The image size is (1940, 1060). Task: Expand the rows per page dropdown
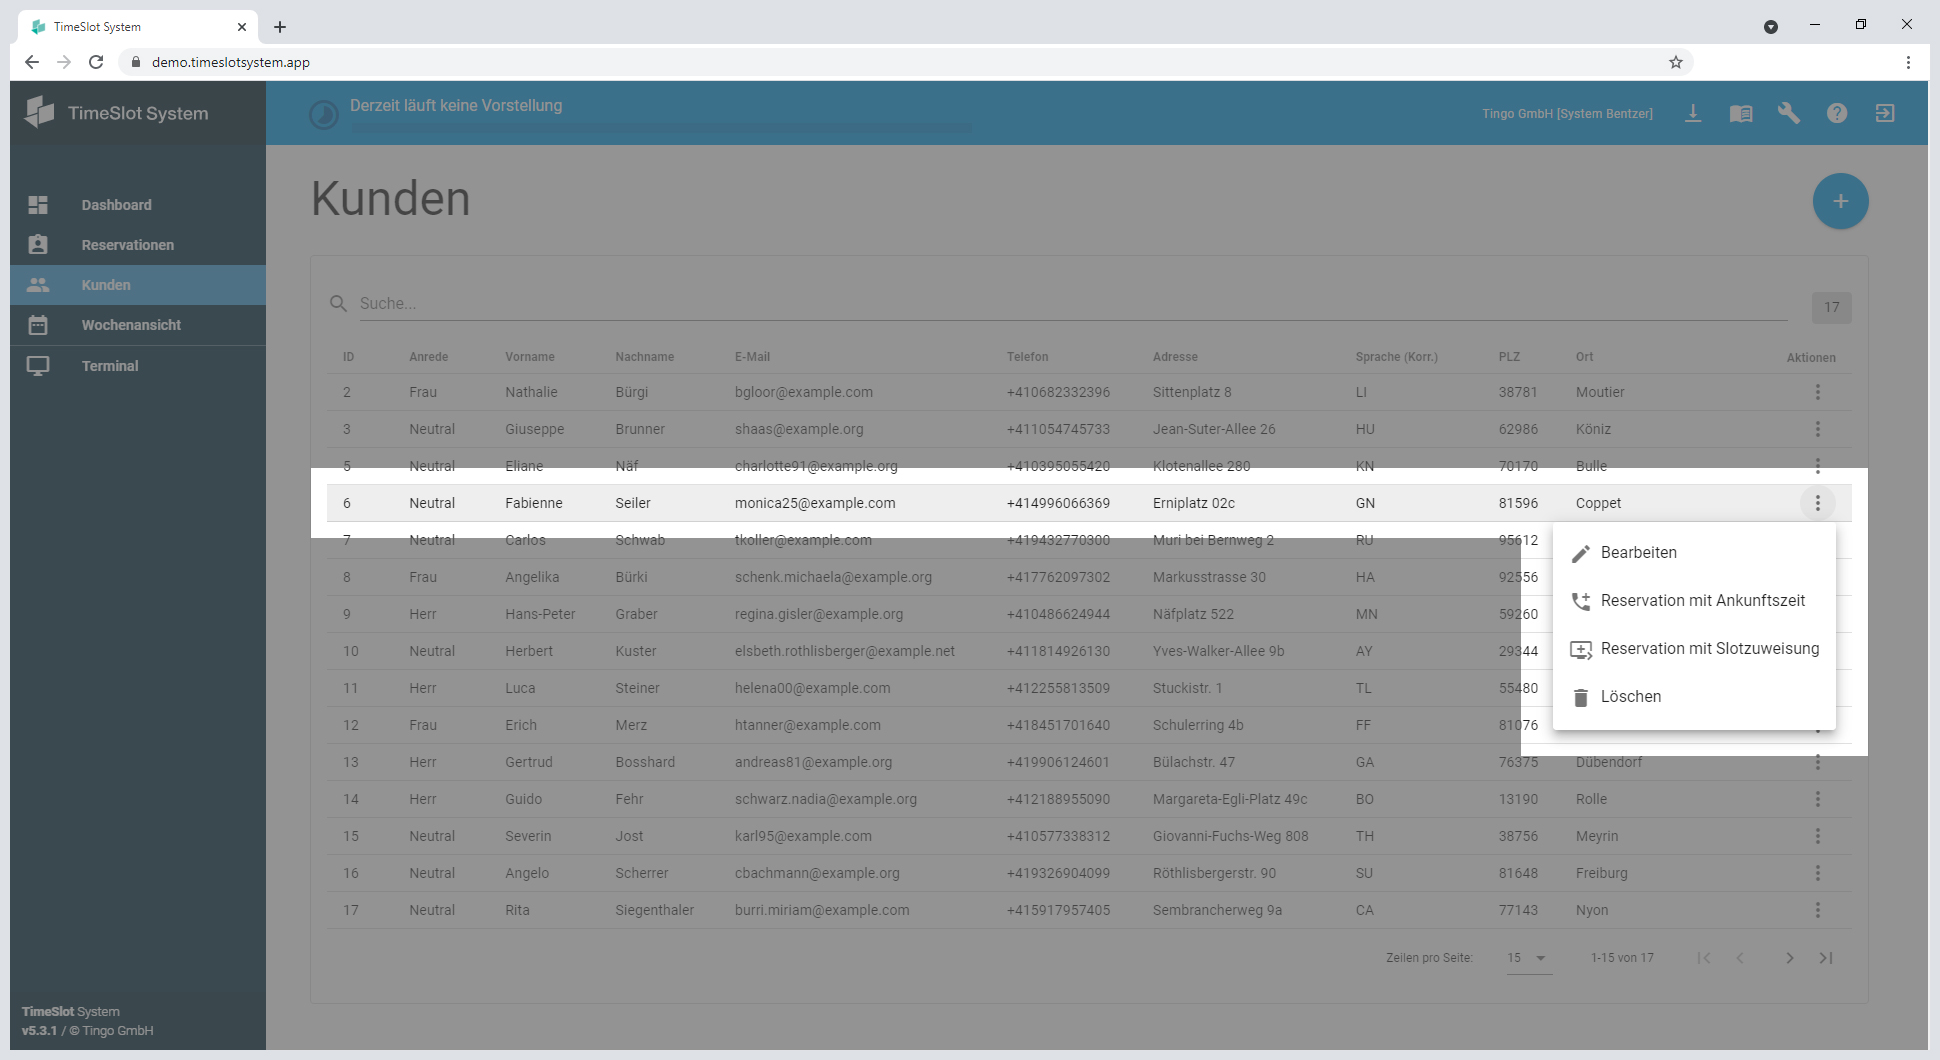(x=1528, y=958)
